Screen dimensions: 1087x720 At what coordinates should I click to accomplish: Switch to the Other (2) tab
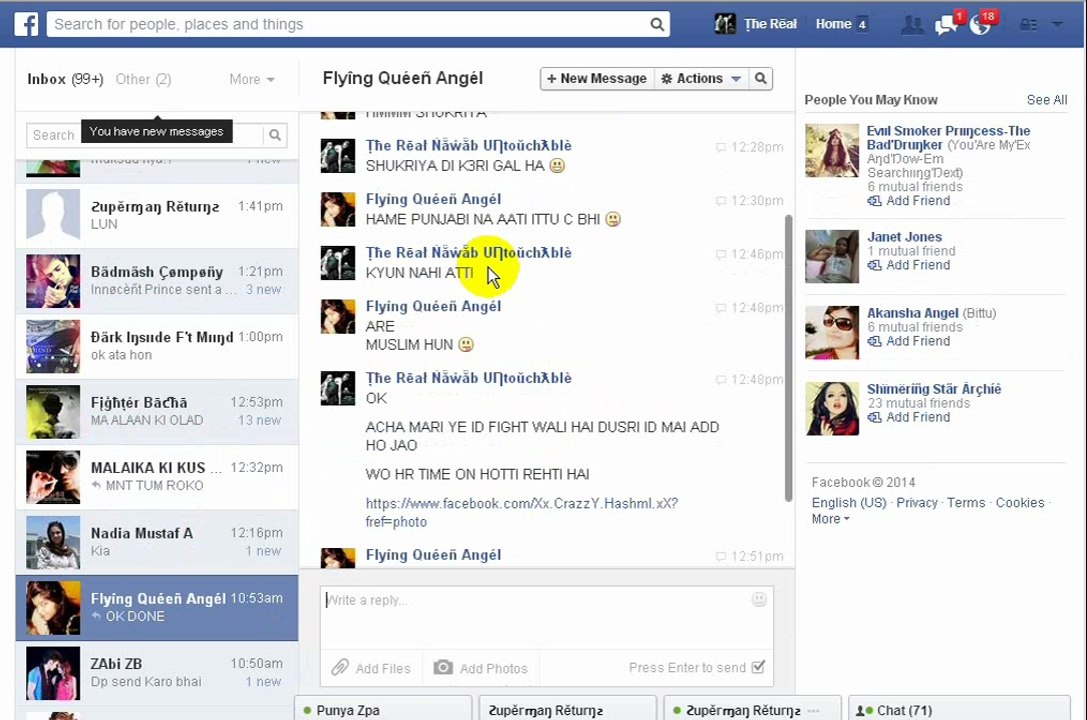pyautogui.click(x=144, y=79)
